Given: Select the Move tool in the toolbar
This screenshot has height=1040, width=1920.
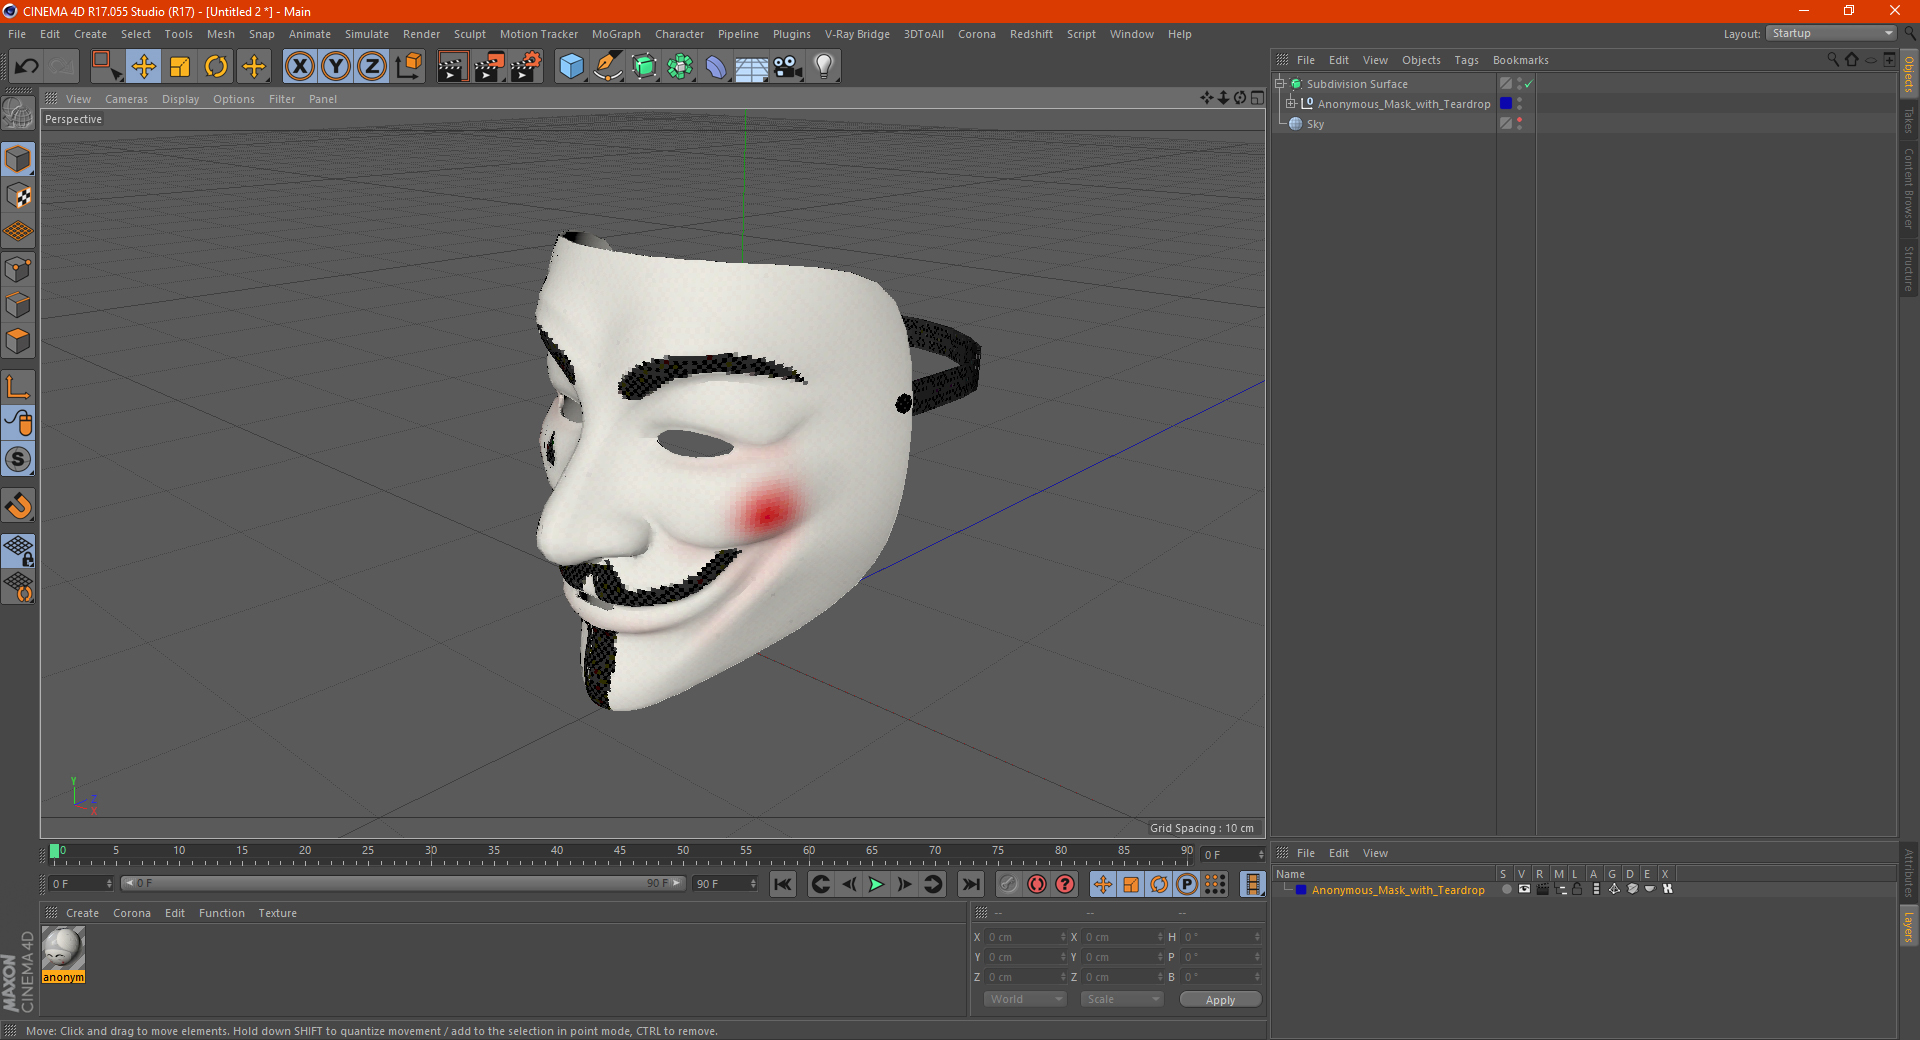Looking at the screenshot, I should [143, 67].
